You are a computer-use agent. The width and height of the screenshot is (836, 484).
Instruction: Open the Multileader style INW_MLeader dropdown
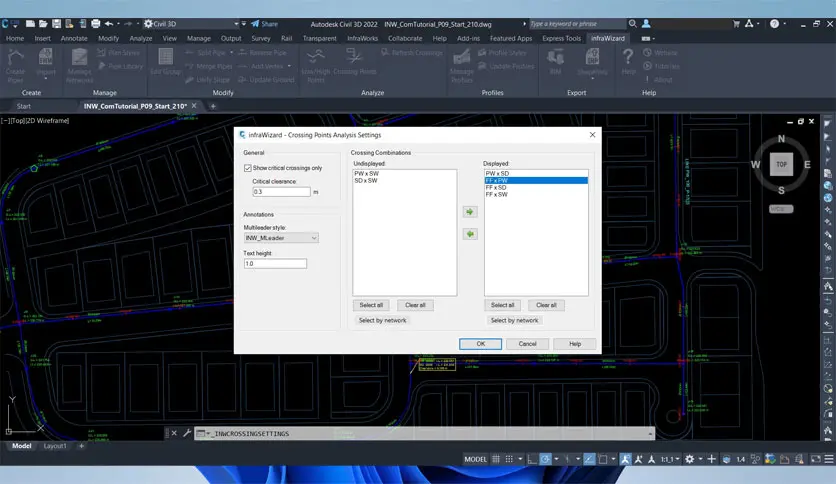click(281, 238)
